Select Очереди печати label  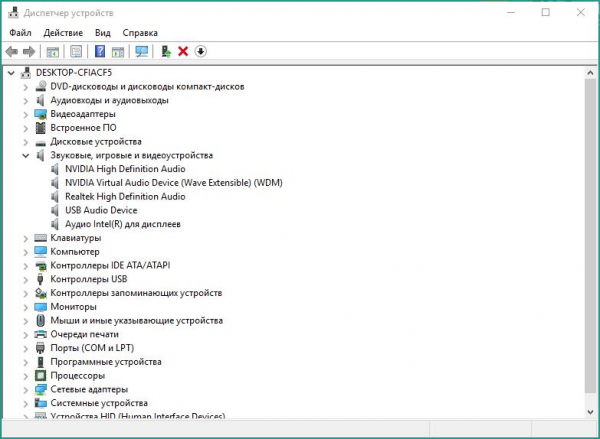[85, 334]
